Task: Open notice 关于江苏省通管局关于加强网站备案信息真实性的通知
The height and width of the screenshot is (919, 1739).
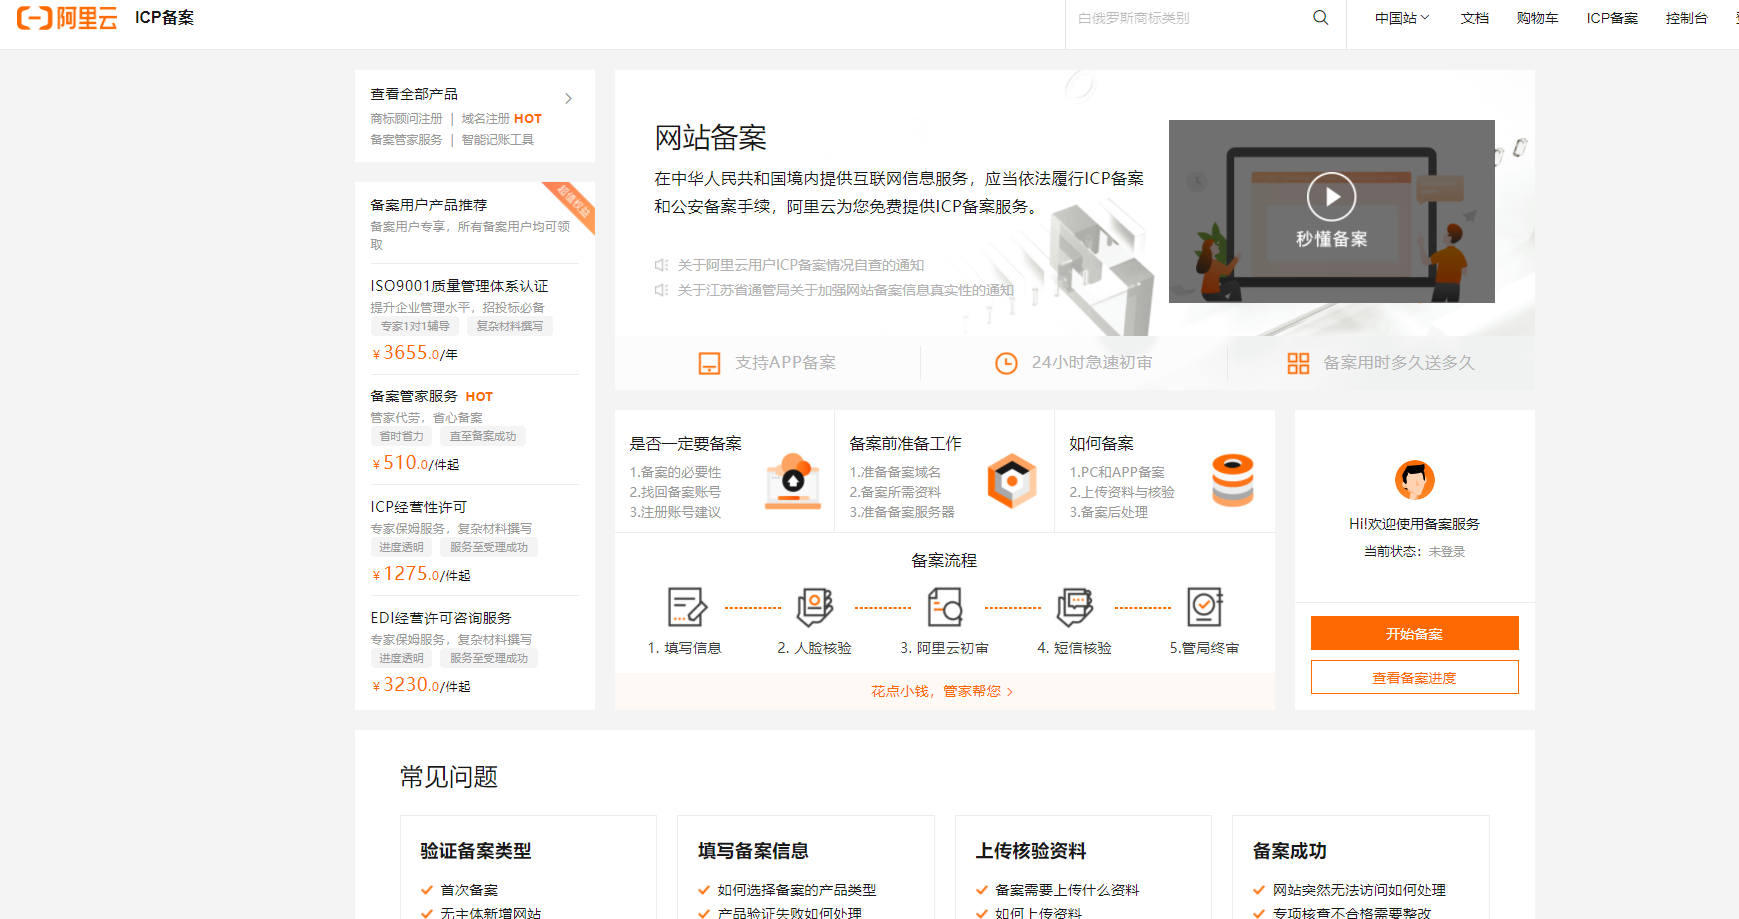Action: coord(846,290)
